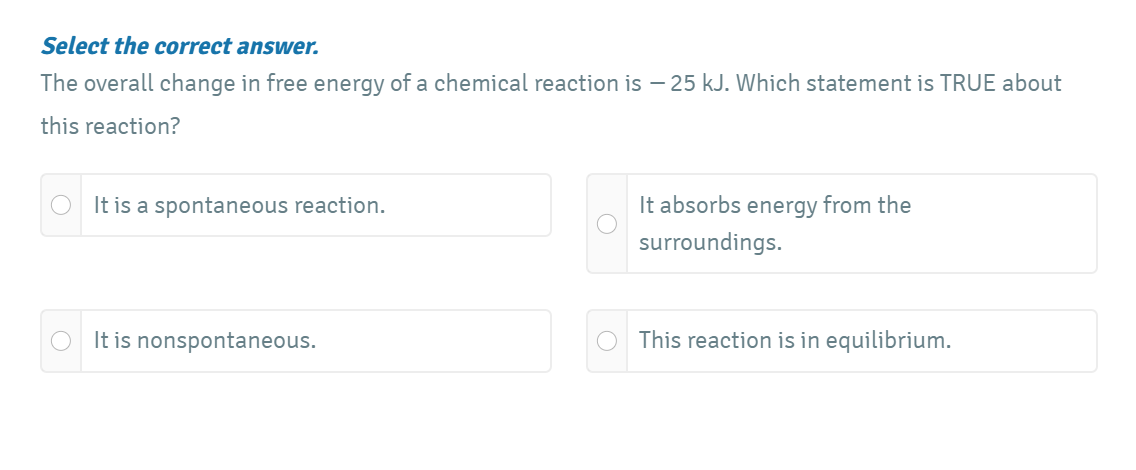This screenshot has width=1136, height=470.
Task: Select the "It is a spontaneous reaction" radio button
Action: tap(61, 205)
